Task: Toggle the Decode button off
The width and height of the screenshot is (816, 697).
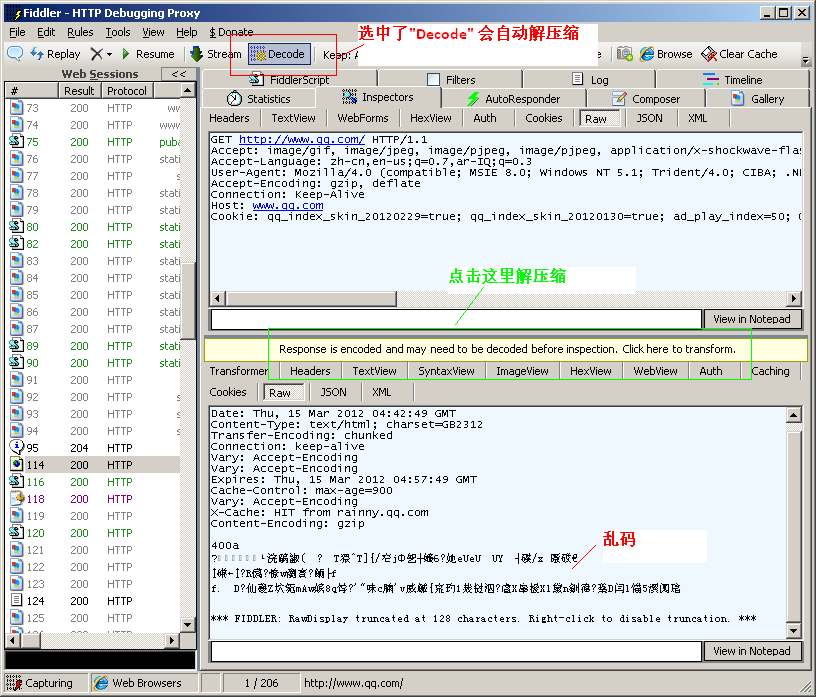Action: click(x=279, y=54)
